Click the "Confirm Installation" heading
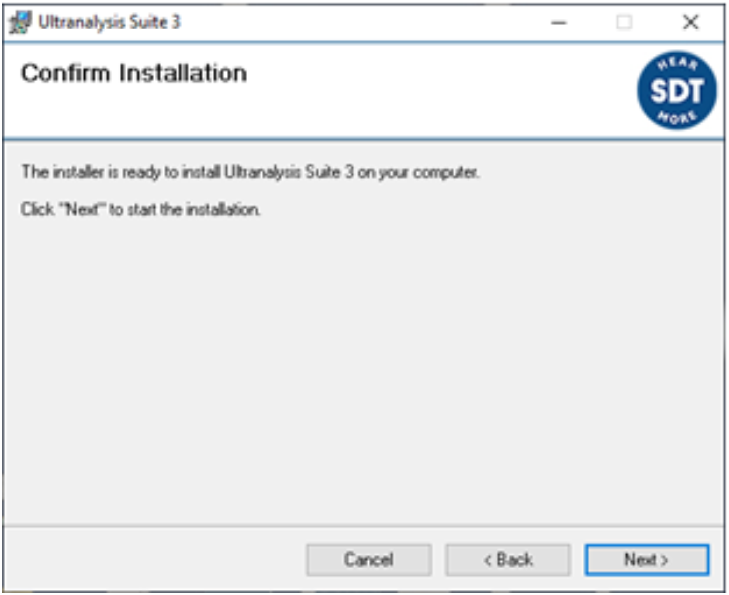729x595 pixels. [134, 74]
